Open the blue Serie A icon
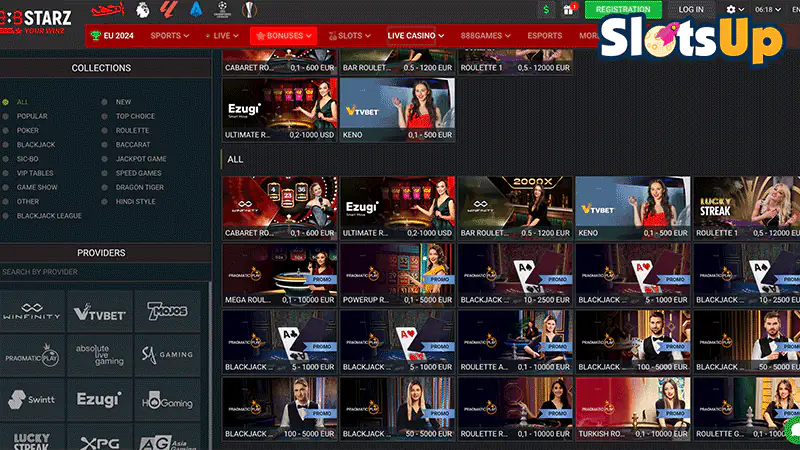The height and width of the screenshot is (450, 800). point(196,10)
